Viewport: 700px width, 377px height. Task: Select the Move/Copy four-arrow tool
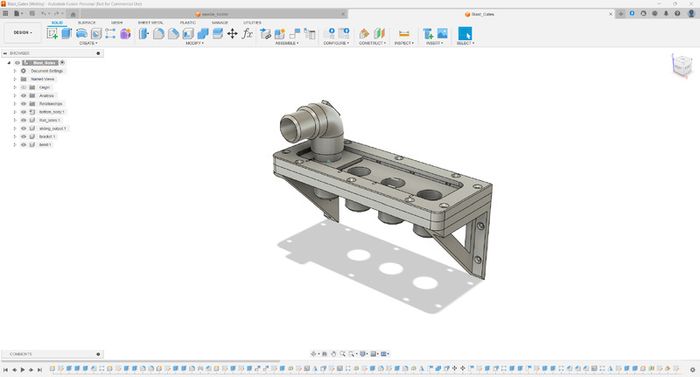click(x=232, y=34)
